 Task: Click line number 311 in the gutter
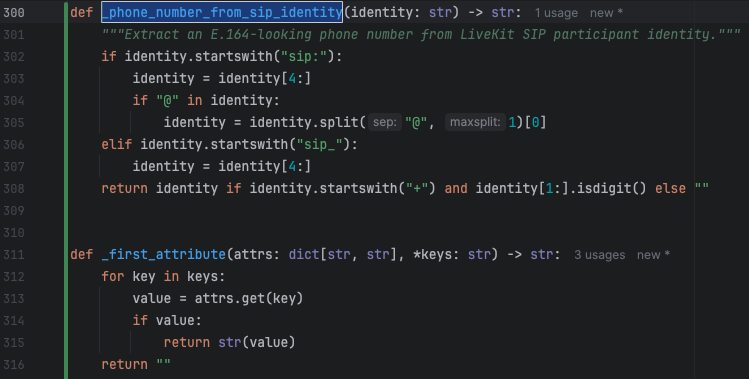(x=14, y=254)
